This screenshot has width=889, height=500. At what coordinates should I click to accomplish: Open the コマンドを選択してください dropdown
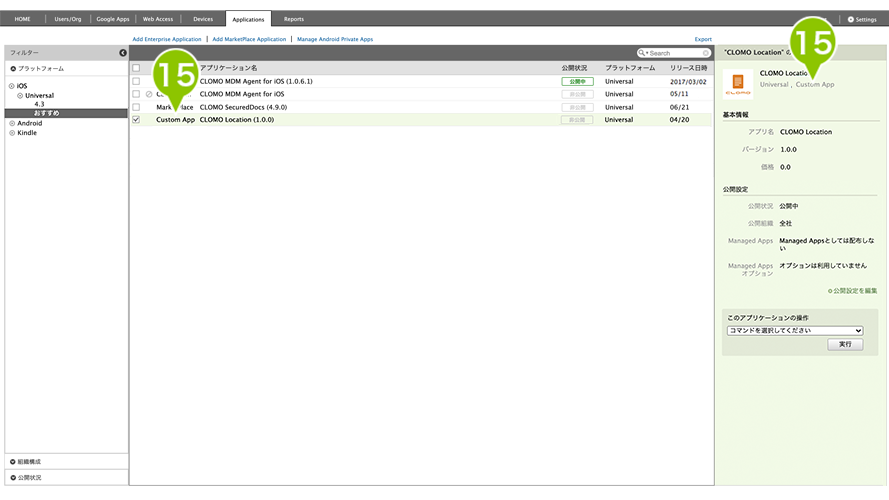[795, 330]
